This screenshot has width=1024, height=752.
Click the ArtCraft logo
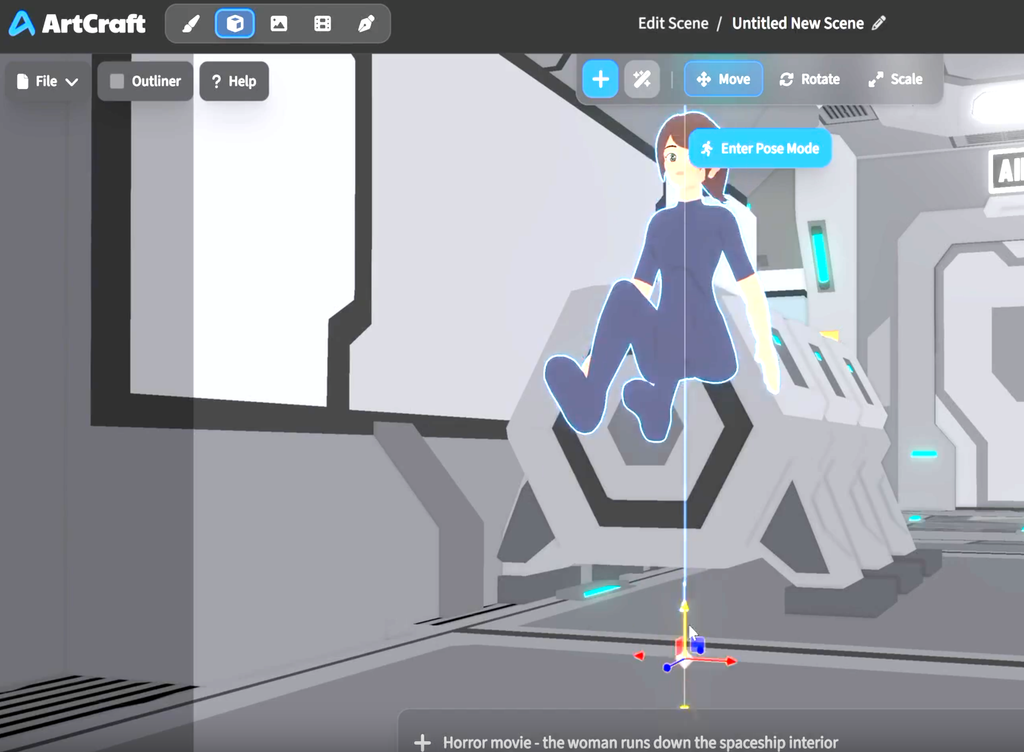point(77,24)
